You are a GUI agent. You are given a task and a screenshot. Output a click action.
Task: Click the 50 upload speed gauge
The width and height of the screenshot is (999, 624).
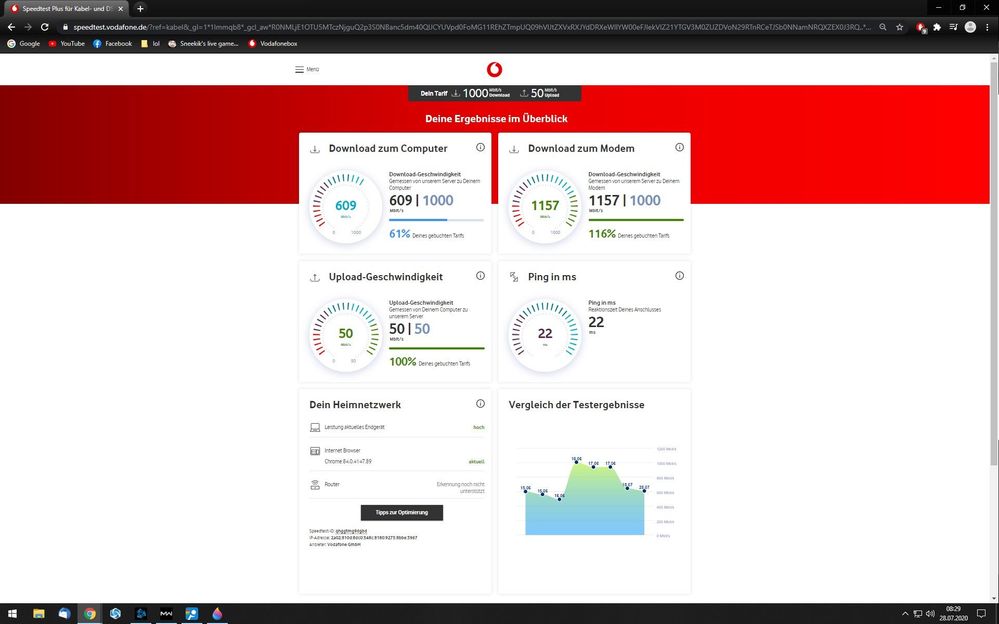point(346,334)
